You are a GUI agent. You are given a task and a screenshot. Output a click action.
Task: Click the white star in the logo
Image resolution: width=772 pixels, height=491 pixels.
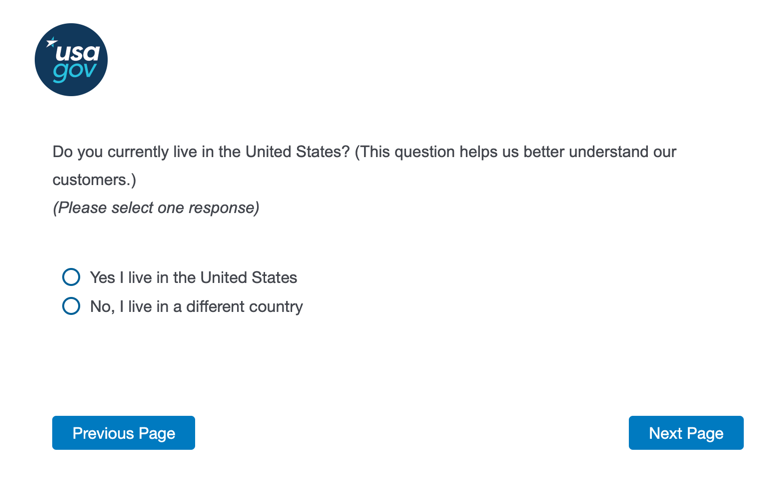[x=52, y=42]
